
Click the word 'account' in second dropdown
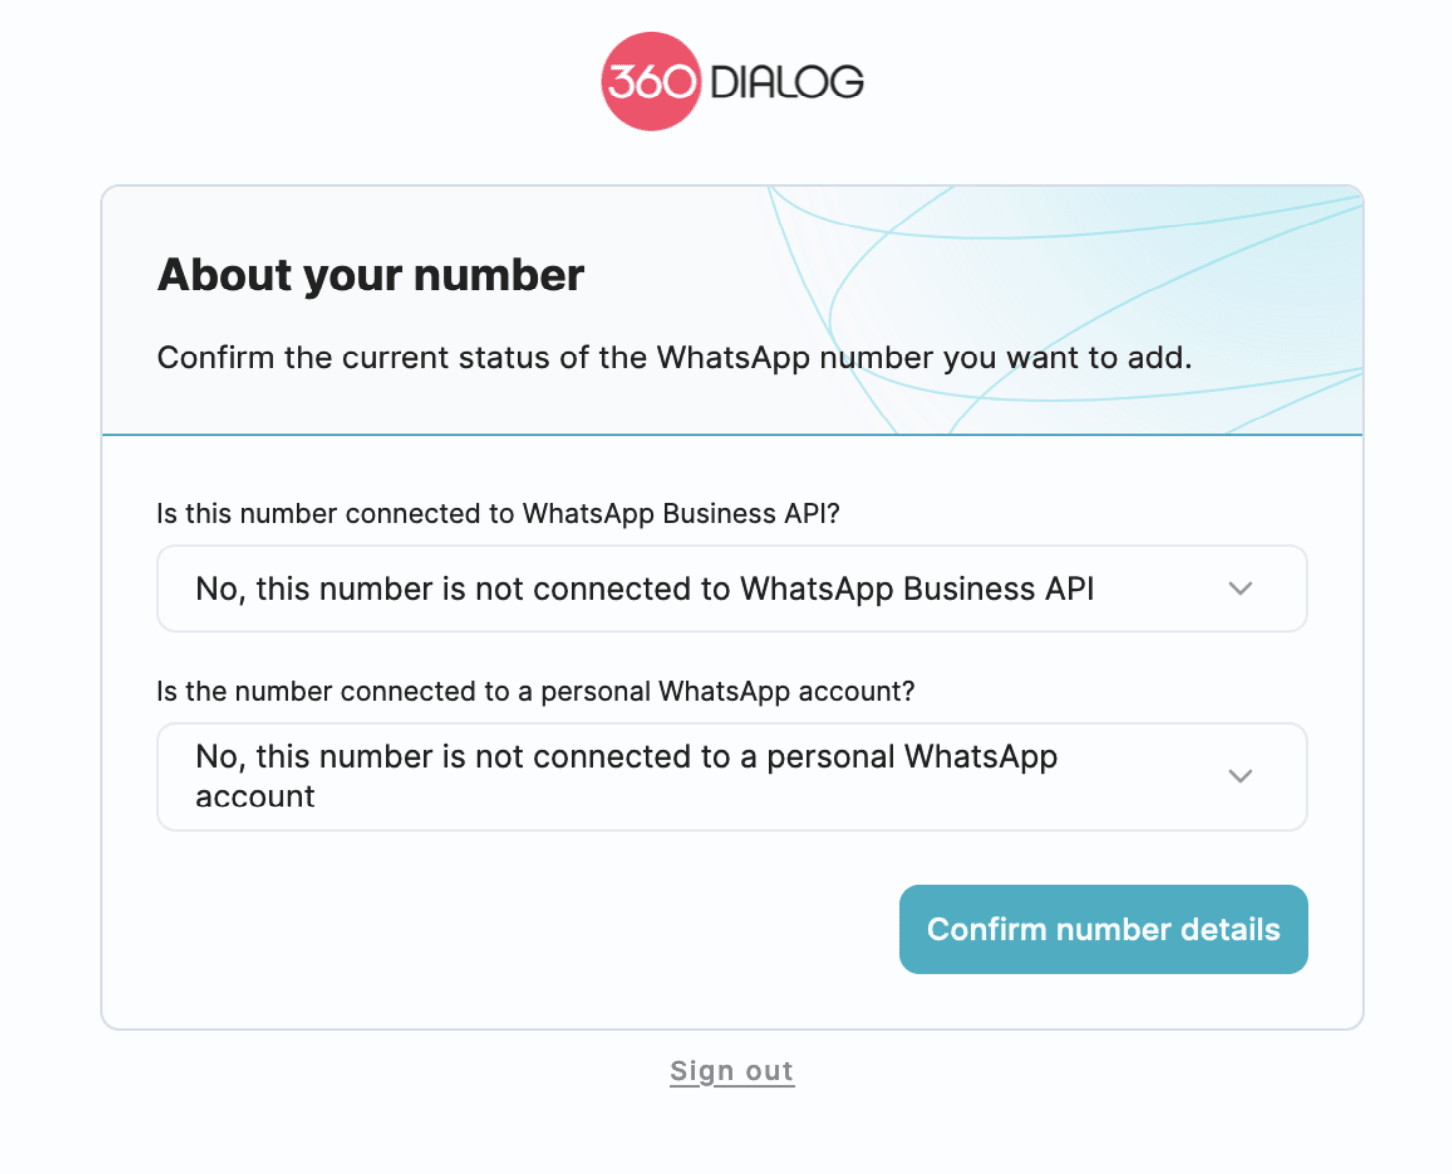pos(255,797)
